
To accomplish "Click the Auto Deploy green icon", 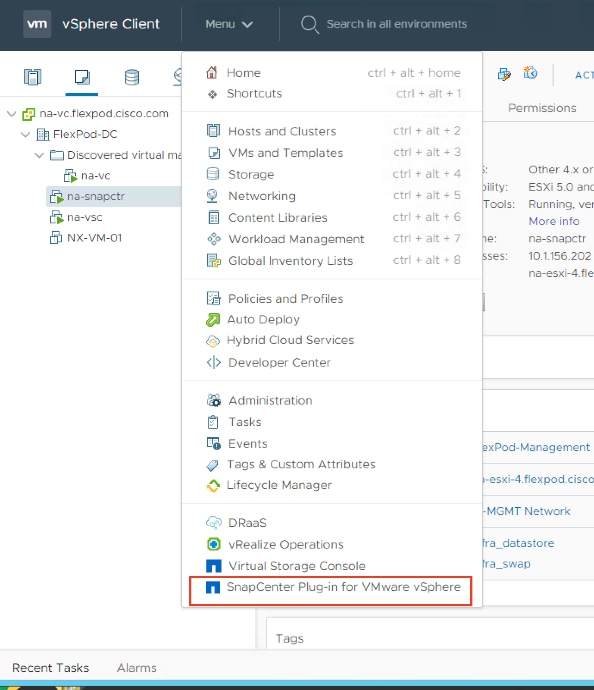I will point(213,319).
